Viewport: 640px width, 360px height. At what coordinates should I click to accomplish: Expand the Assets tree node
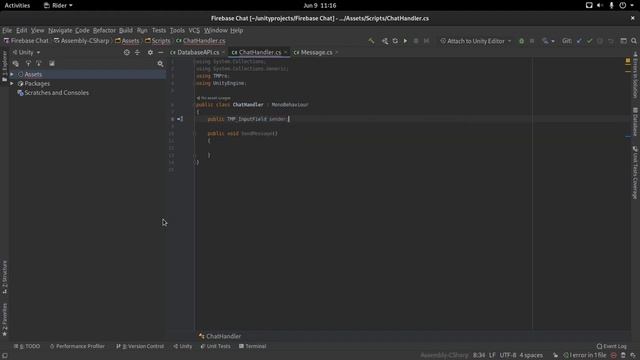[12, 74]
